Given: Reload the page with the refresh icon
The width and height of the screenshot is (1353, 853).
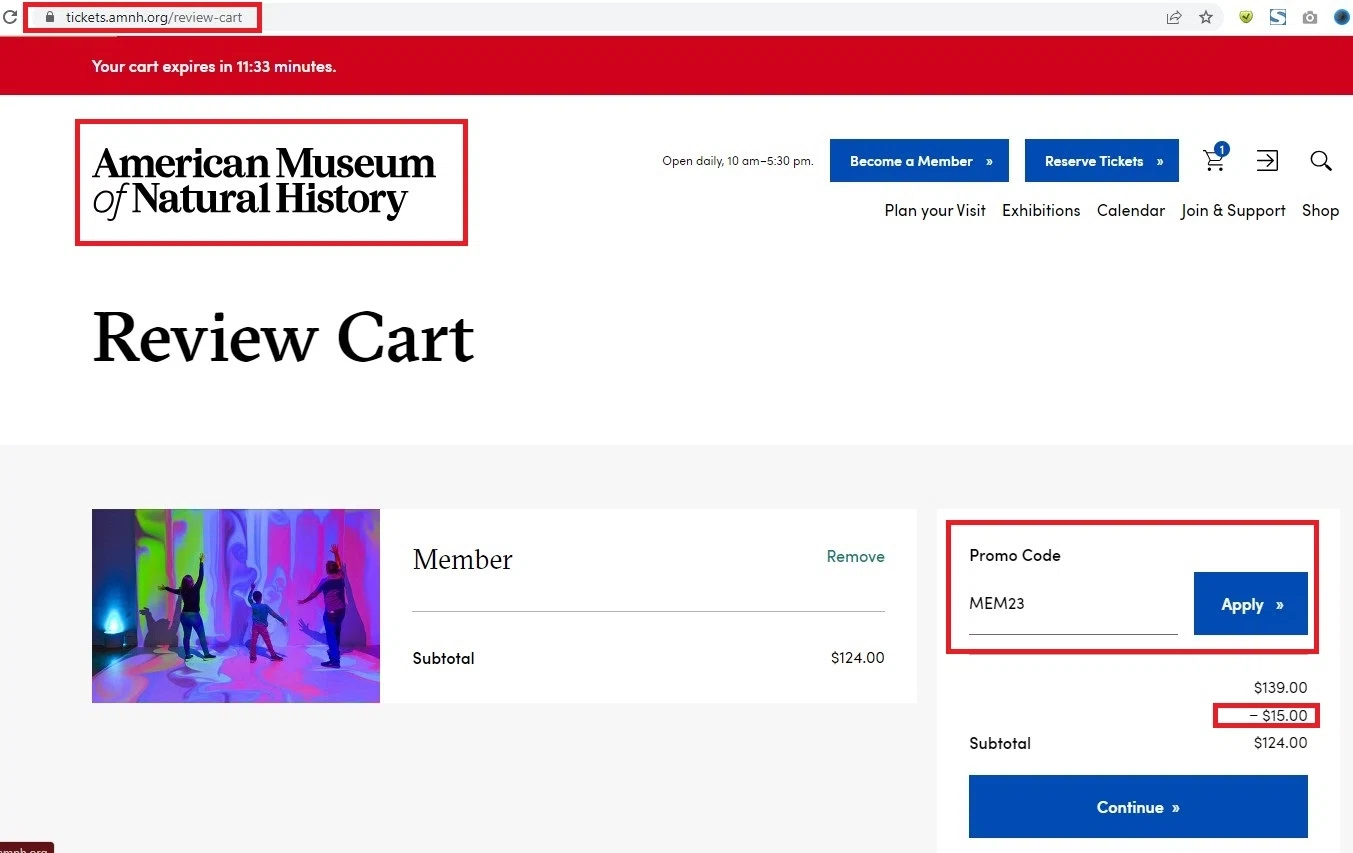Looking at the screenshot, I should [x=10, y=17].
